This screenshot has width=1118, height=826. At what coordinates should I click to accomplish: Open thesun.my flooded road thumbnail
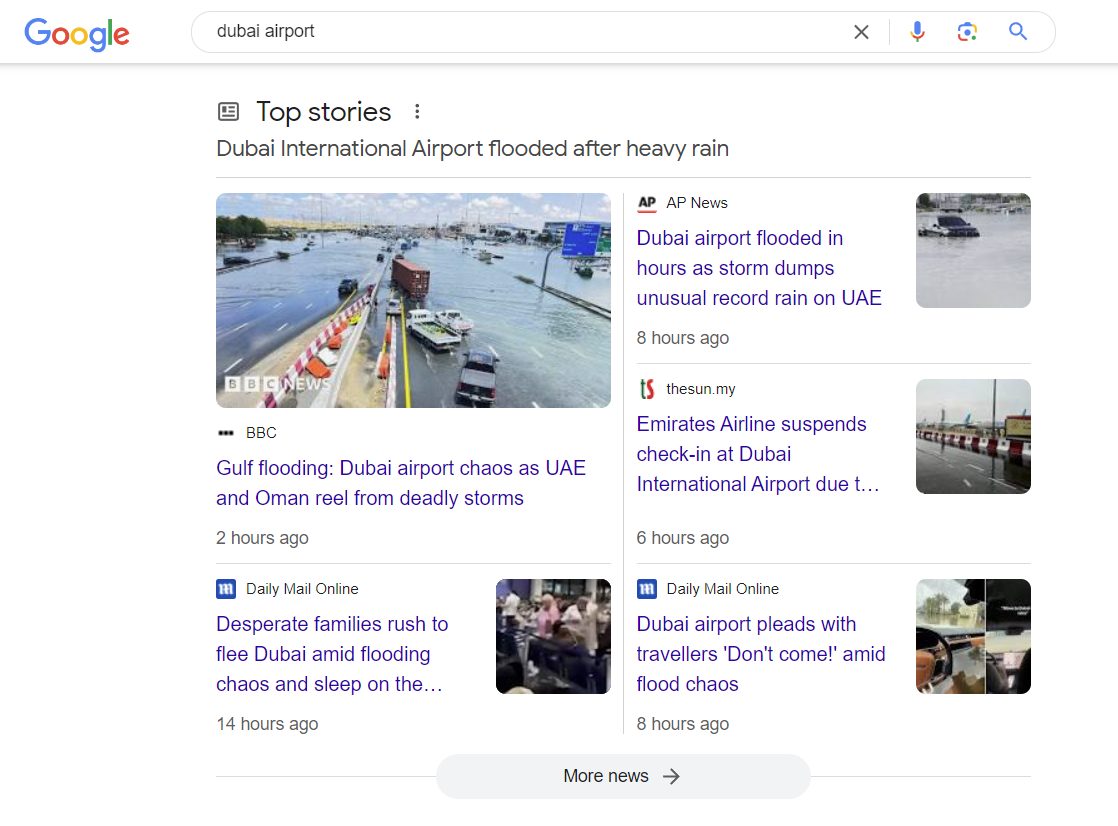tap(973, 437)
